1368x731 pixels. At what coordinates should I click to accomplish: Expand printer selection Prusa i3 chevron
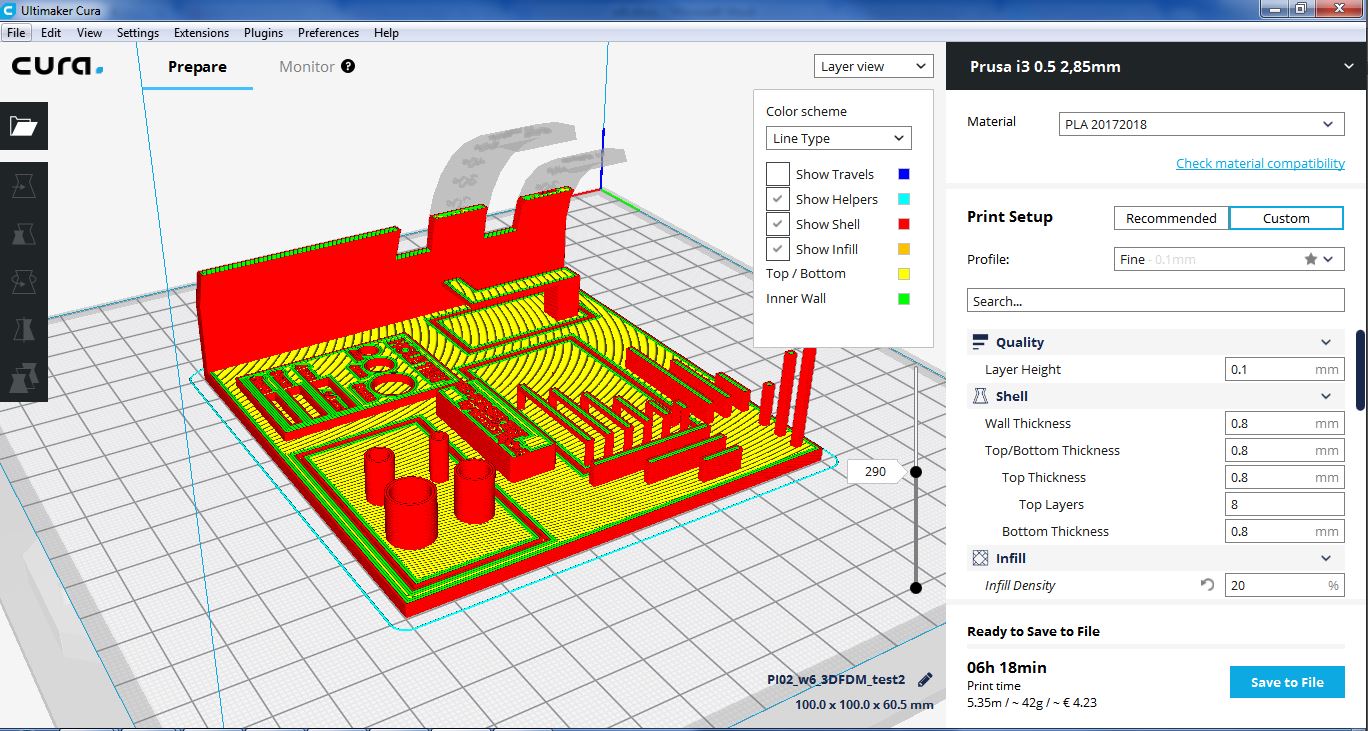click(1350, 67)
